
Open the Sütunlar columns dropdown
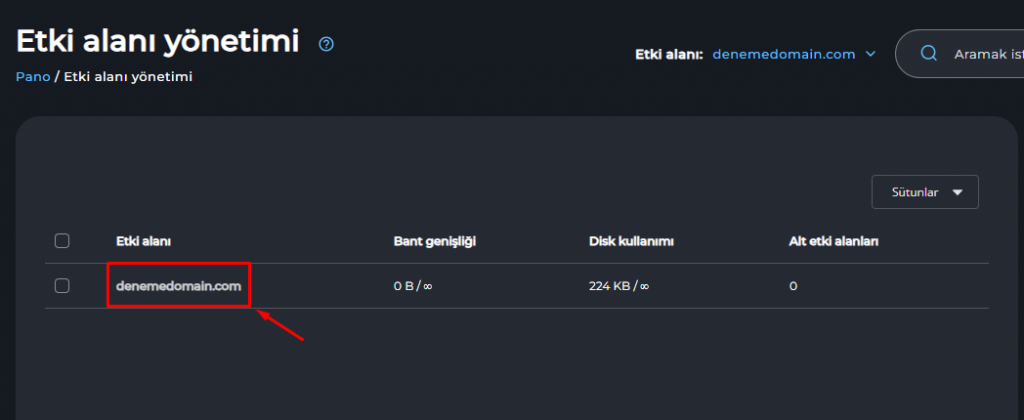[925, 192]
